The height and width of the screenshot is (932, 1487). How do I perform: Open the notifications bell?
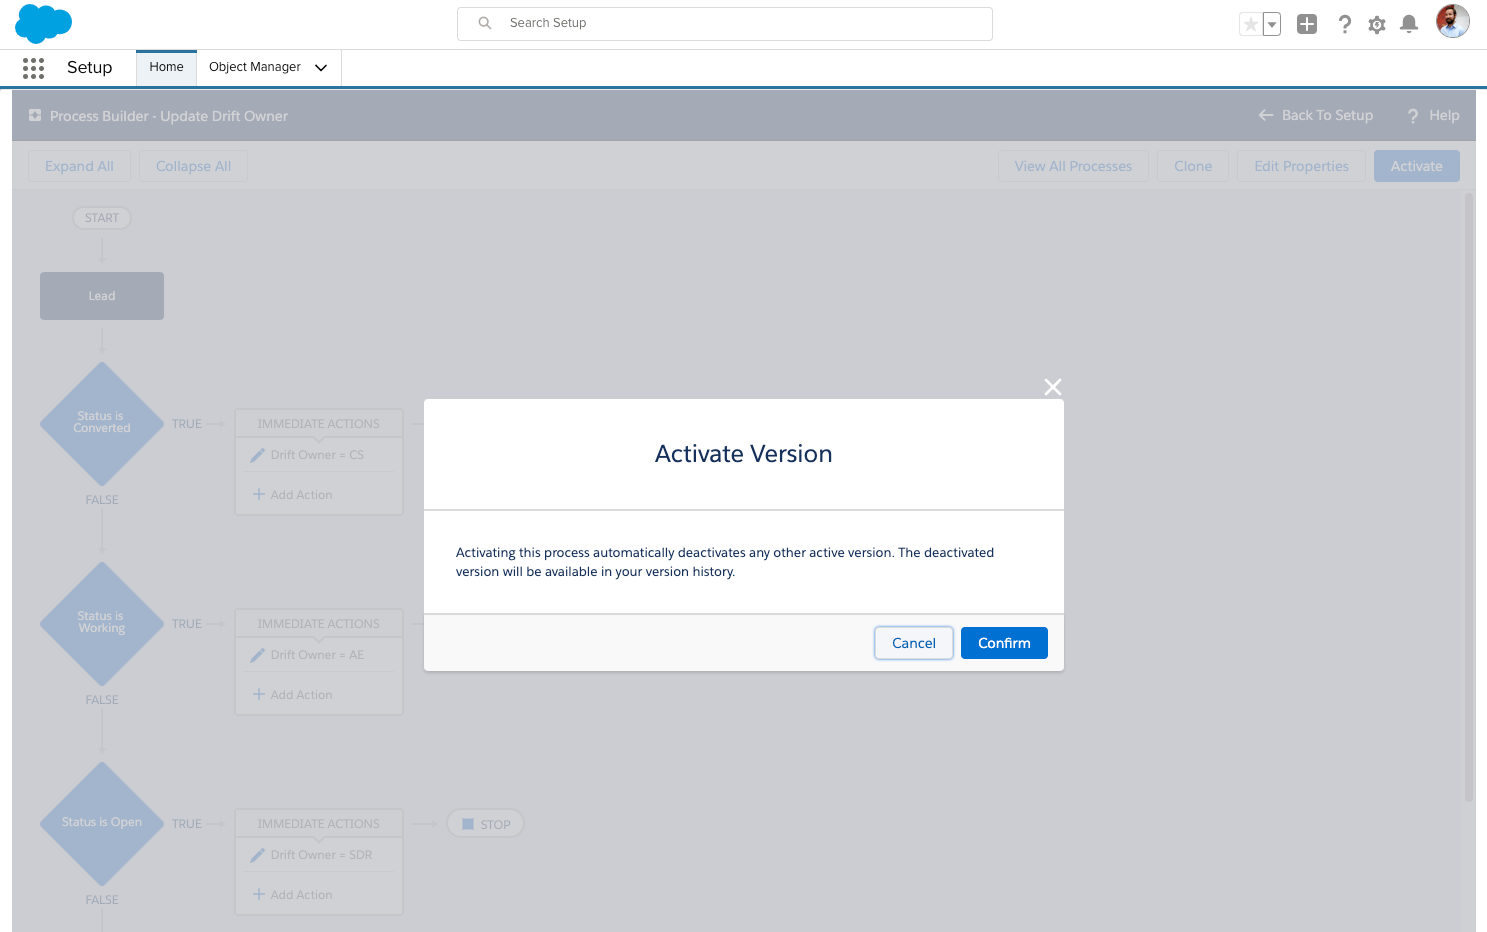(1409, 24)
